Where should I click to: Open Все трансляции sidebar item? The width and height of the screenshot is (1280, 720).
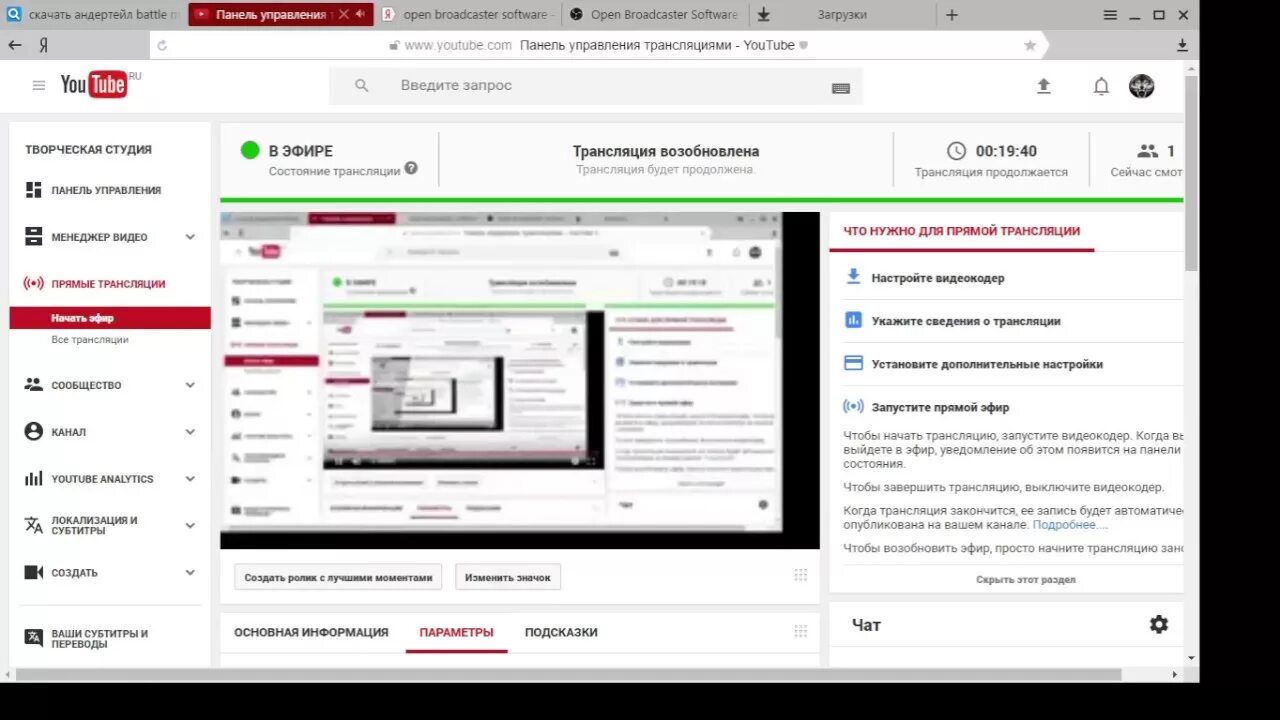(x=90, y=340)
